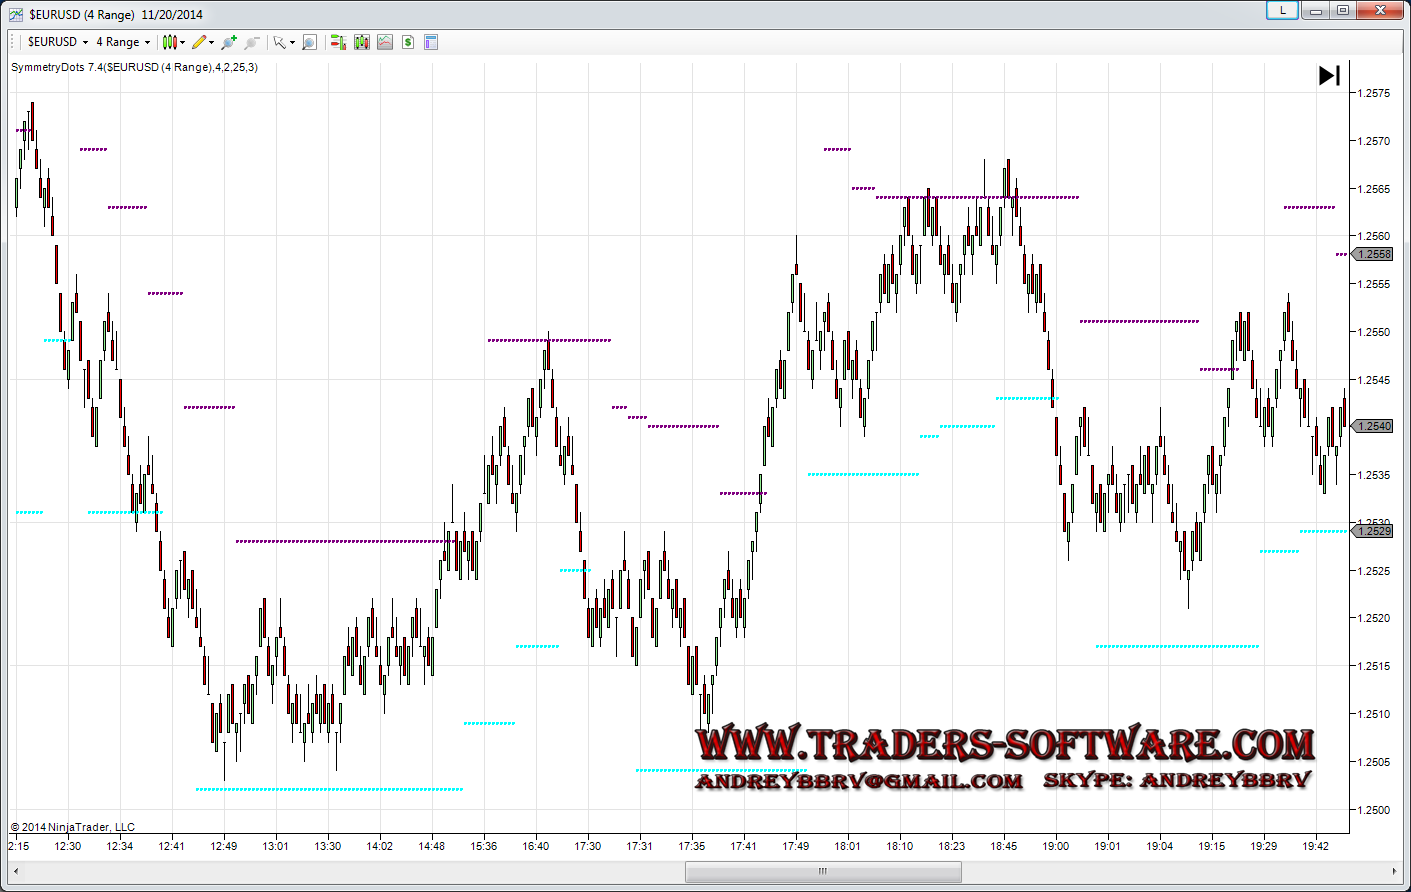The height and width of the screenshot is (892, 1411).
Task: Open the Data Series candlestick icon
Action: [x=361, y=42]
